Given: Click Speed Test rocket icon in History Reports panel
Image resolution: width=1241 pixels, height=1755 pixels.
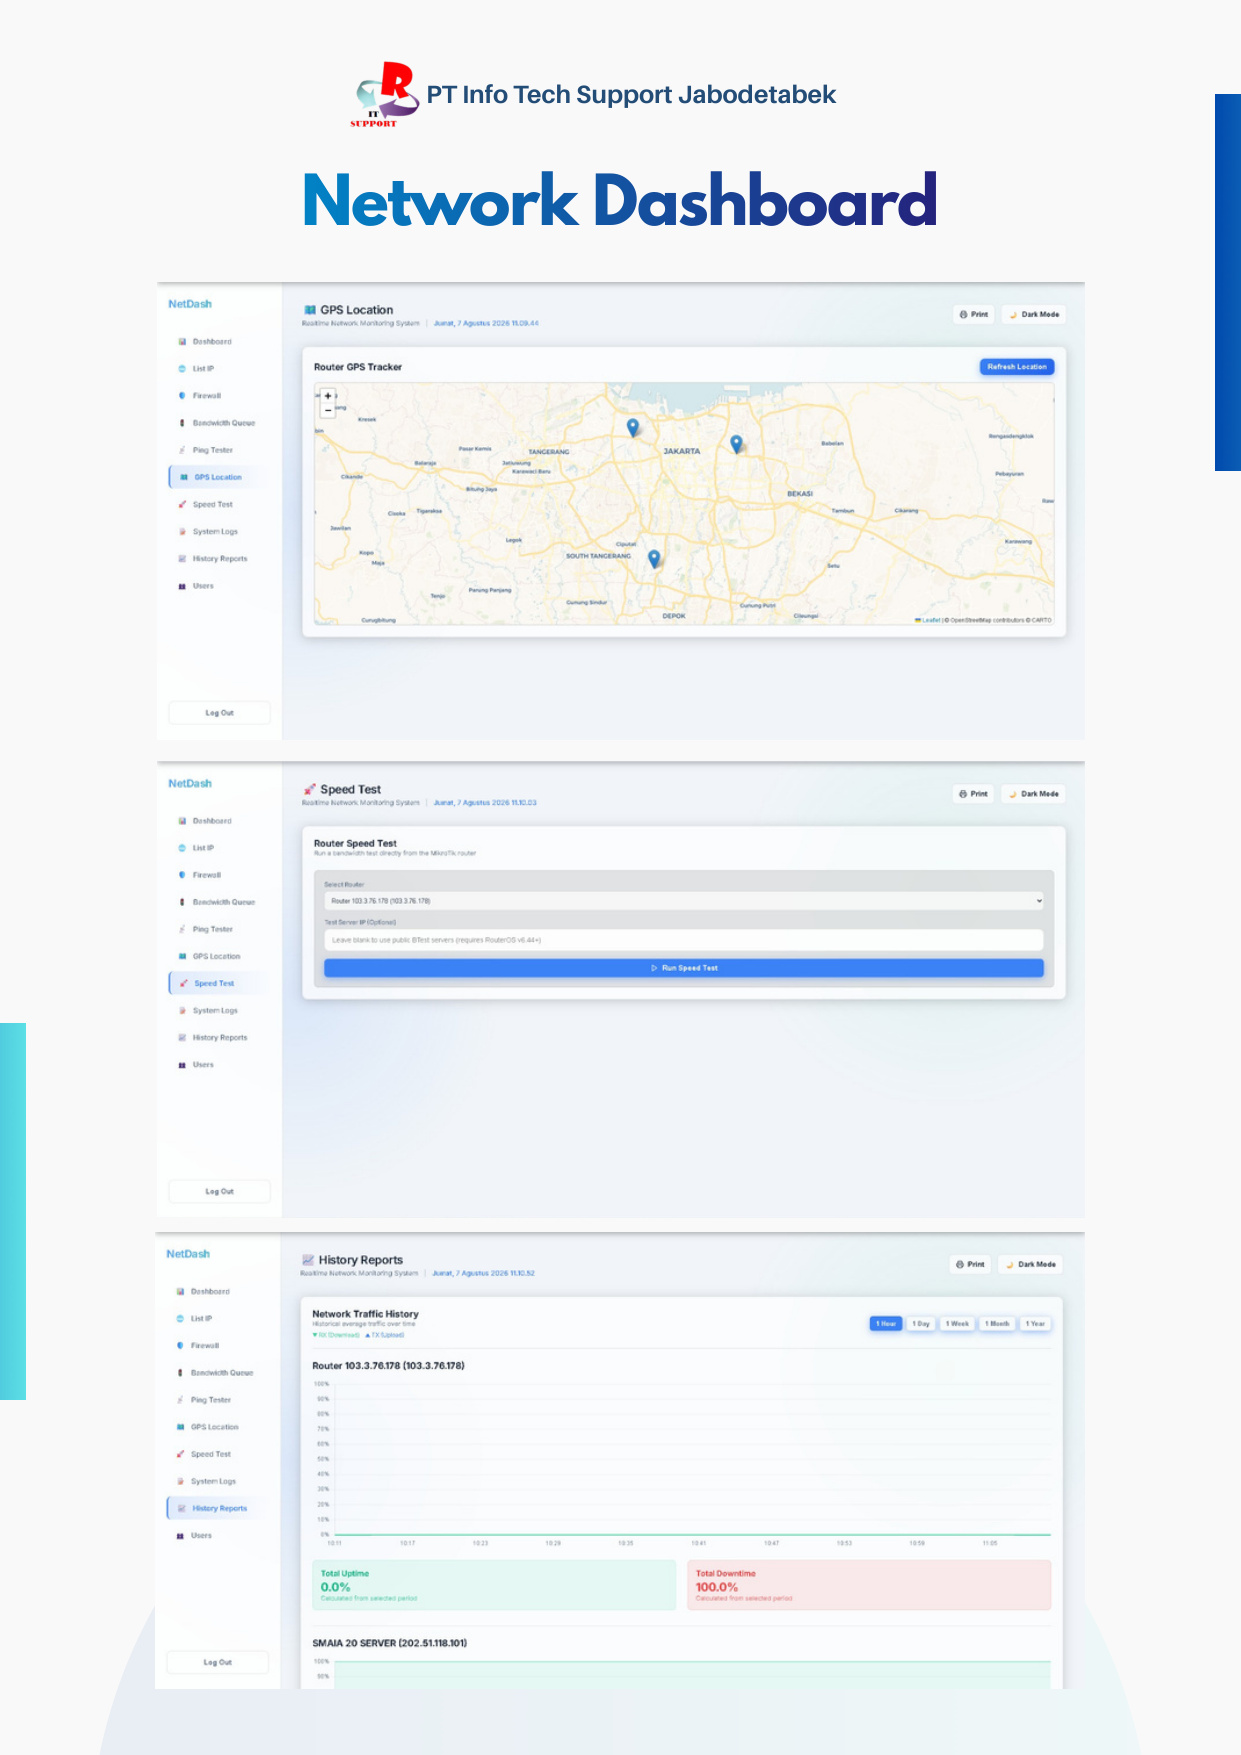Looking at the screenshot, I should point(180,1454).
